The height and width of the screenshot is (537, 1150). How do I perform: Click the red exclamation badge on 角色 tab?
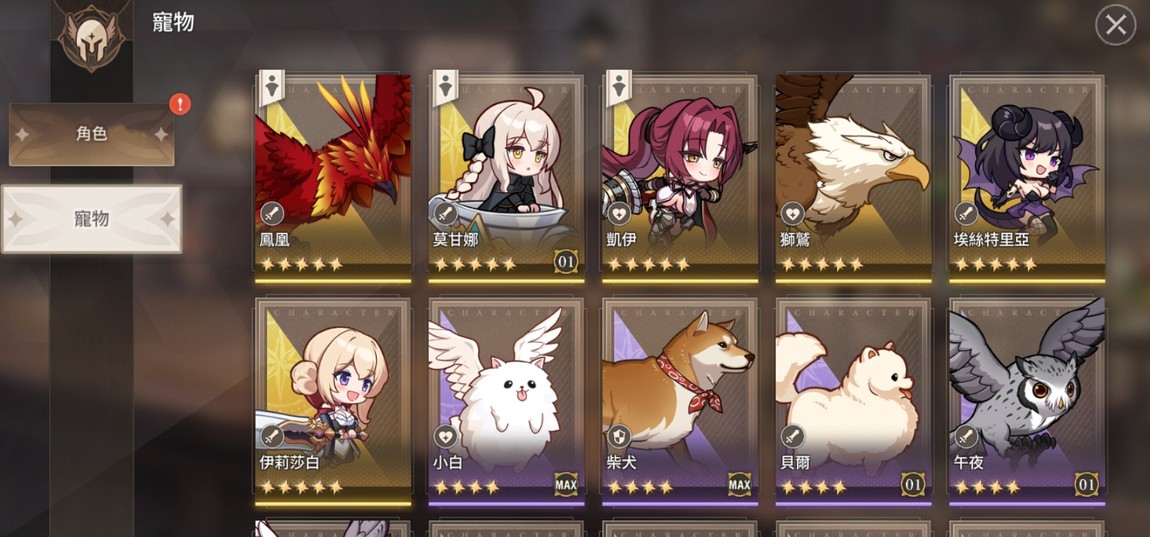pyautogui.click(x=180, y=104)
